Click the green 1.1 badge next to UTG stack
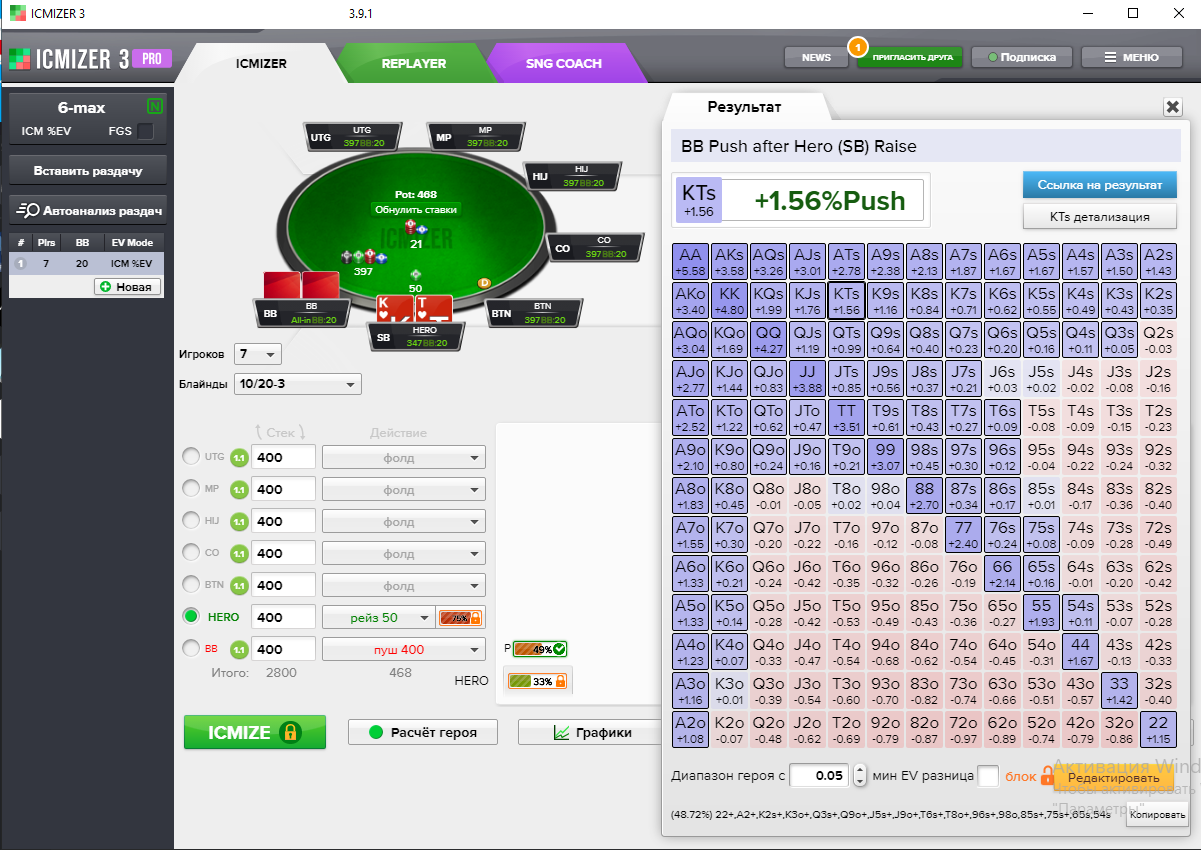Viewport: 1201px width, 850px height. [239, 458]
